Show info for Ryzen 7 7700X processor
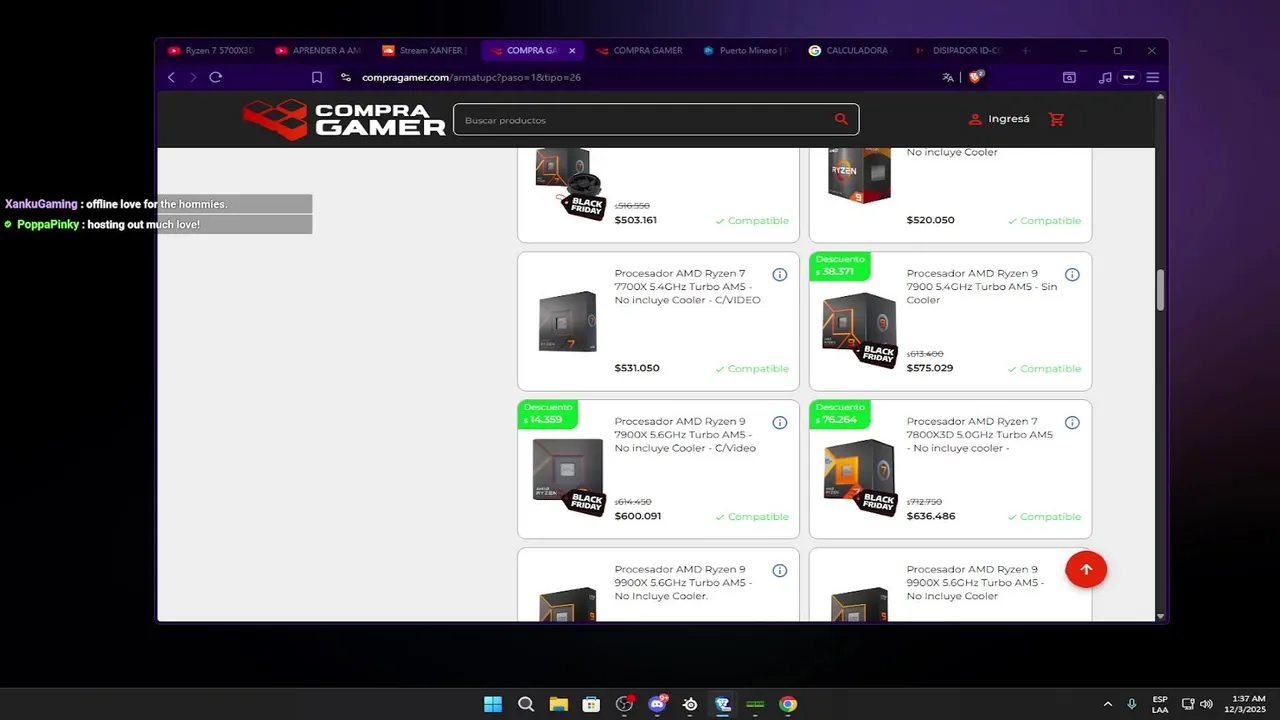 (x=780, y=275)
